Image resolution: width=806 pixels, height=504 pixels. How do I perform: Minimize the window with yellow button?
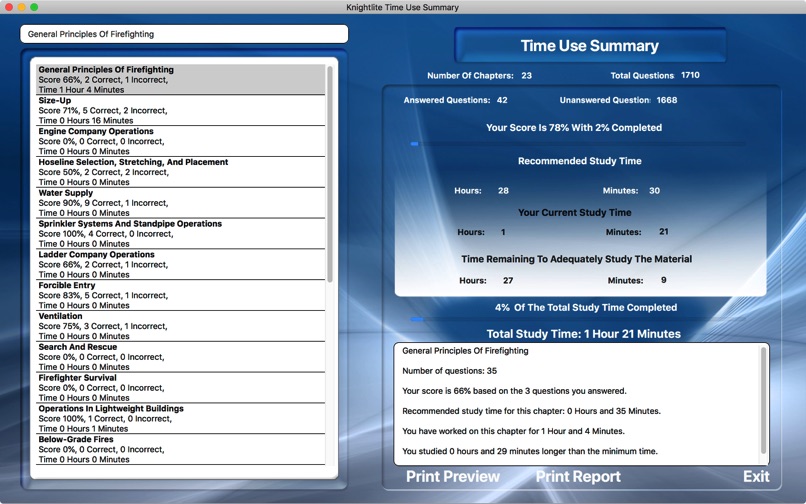pos(21,7)
